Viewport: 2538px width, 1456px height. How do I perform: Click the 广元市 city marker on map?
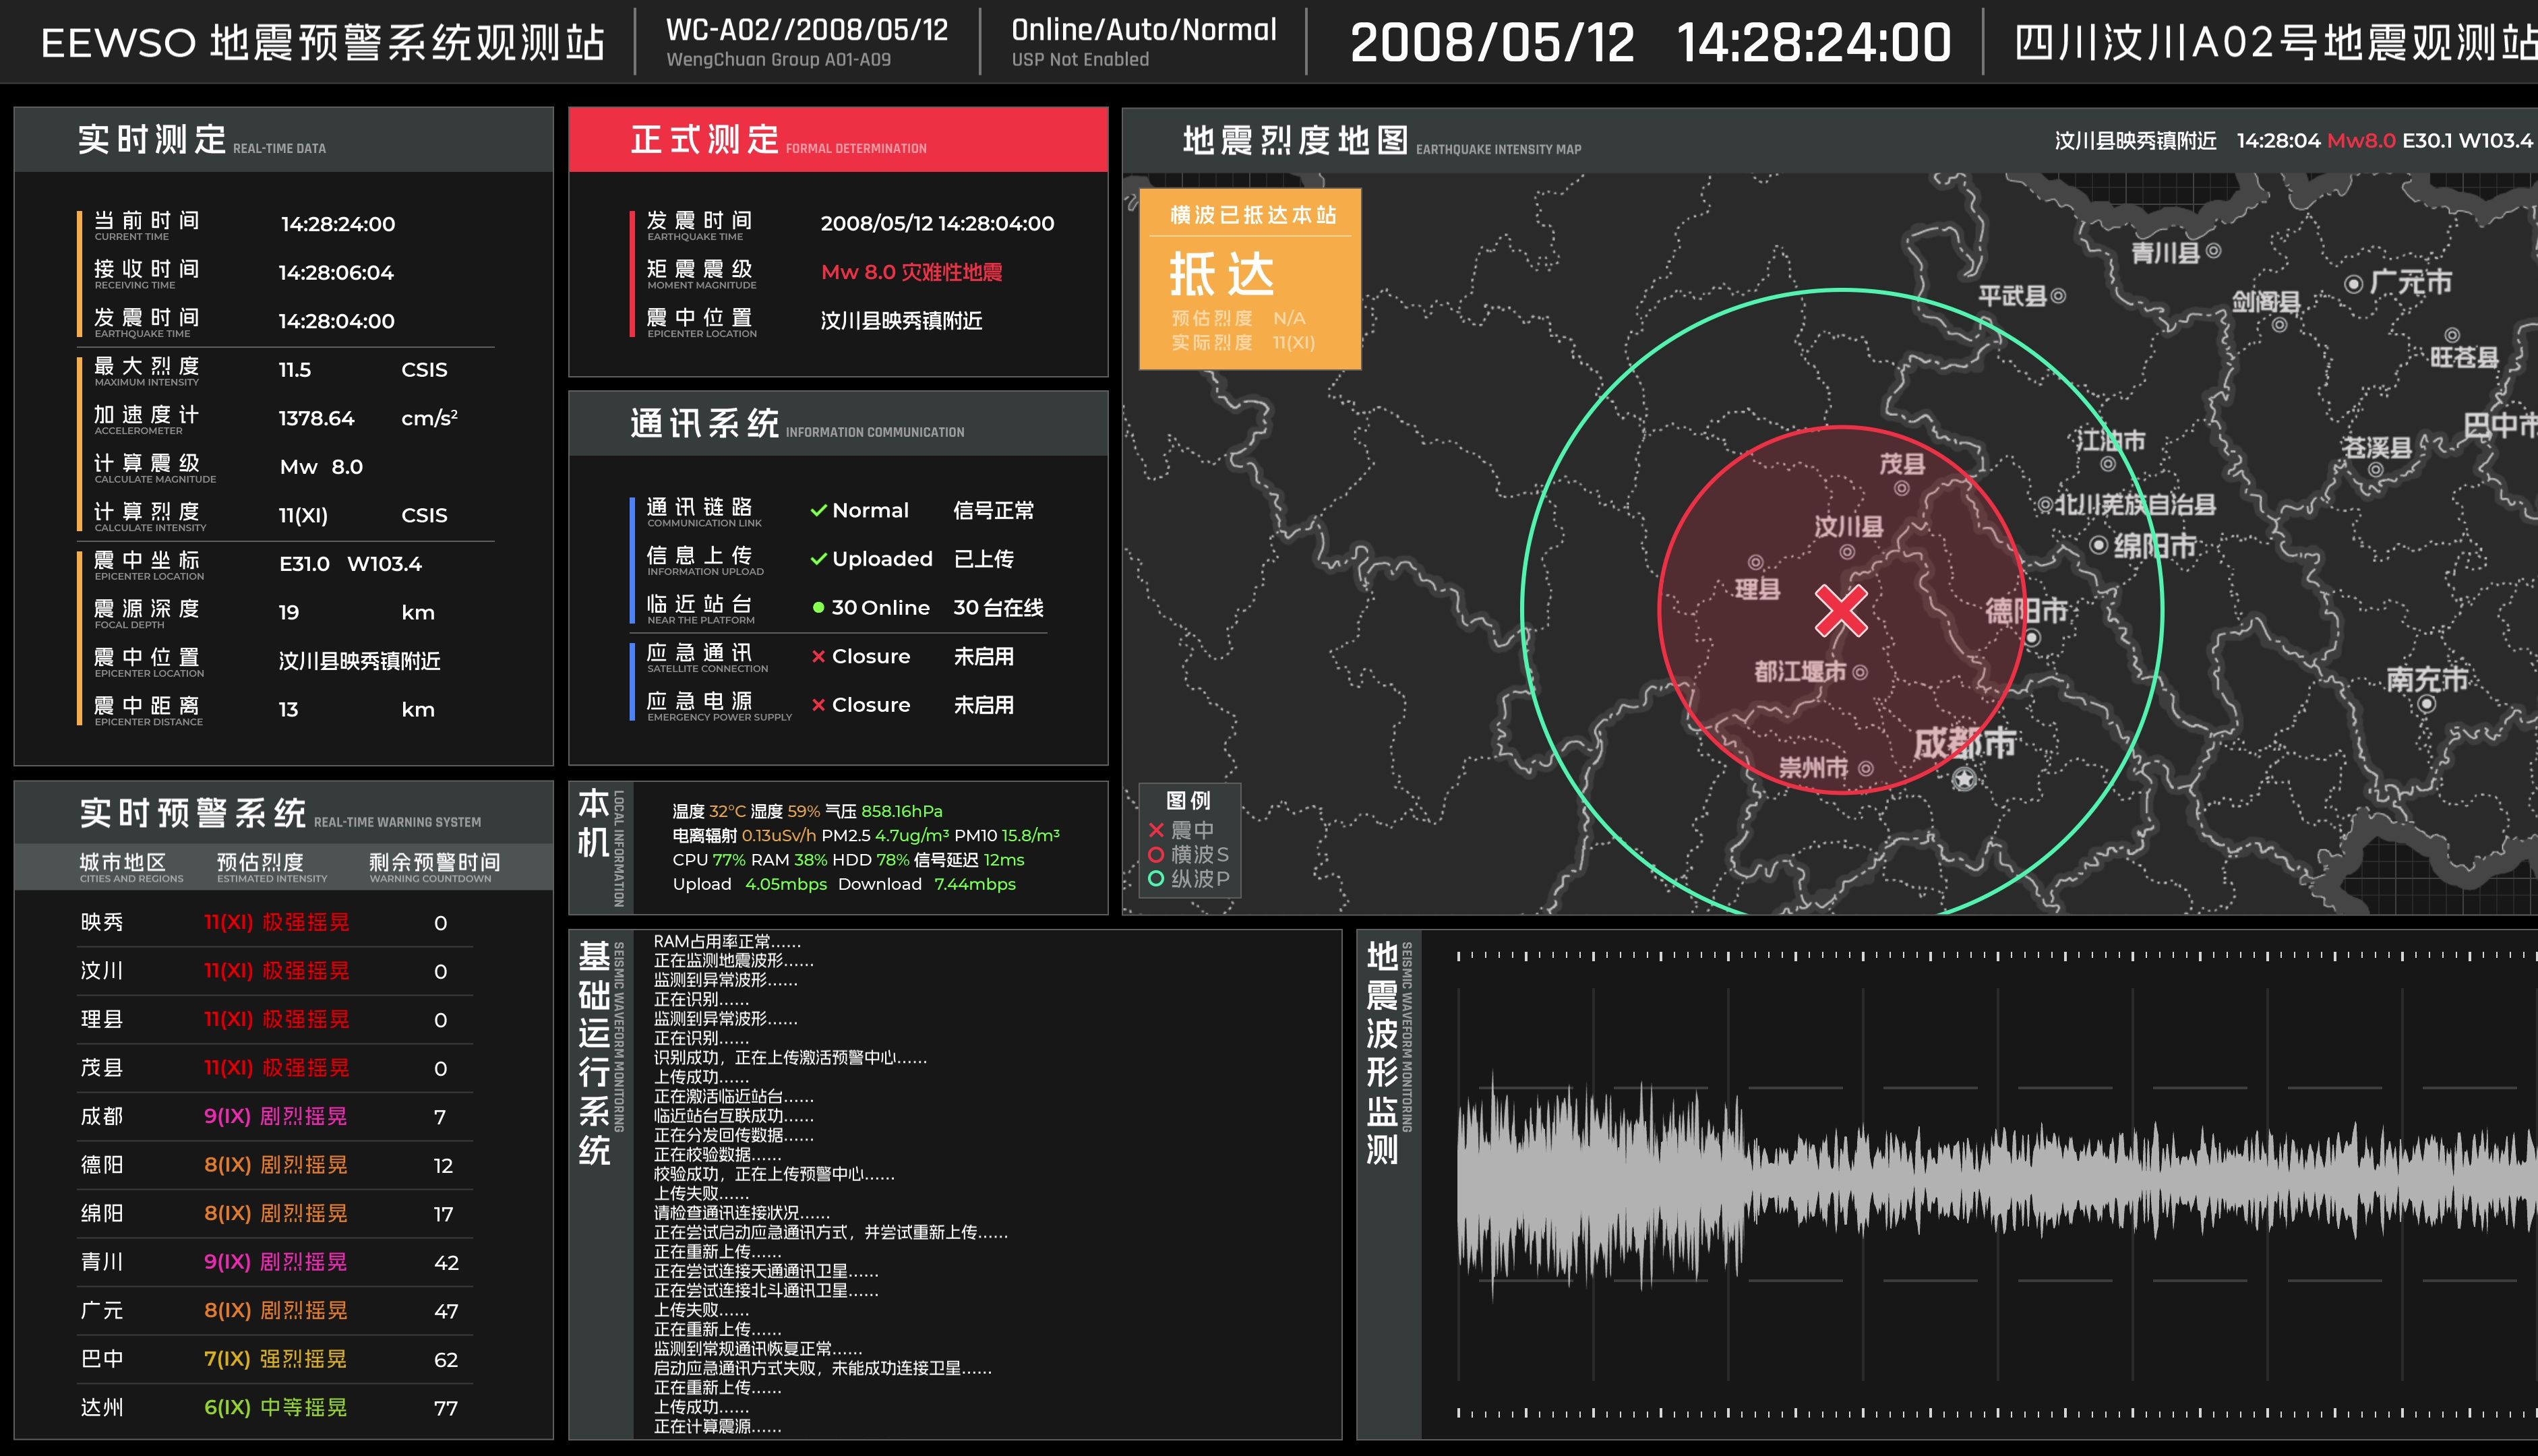point(2353,284)
